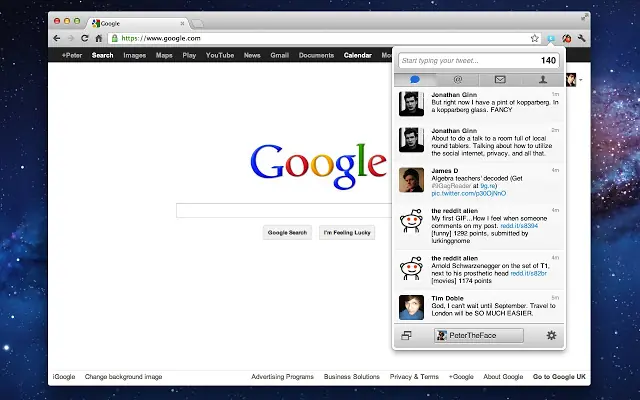Follow the redd.it/s82br link
The height and width of the screenshot is (400, 640).
pyautogui.click(x=529, y=273)
